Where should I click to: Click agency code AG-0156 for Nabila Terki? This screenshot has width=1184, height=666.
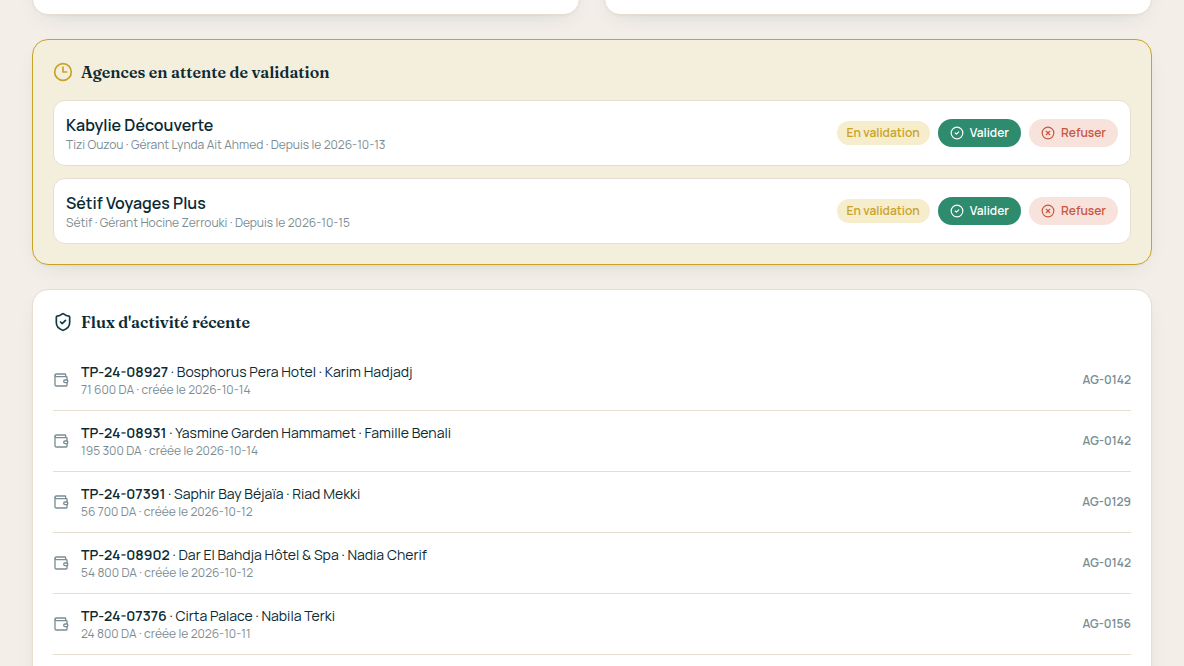click(x=1106, y=624)
